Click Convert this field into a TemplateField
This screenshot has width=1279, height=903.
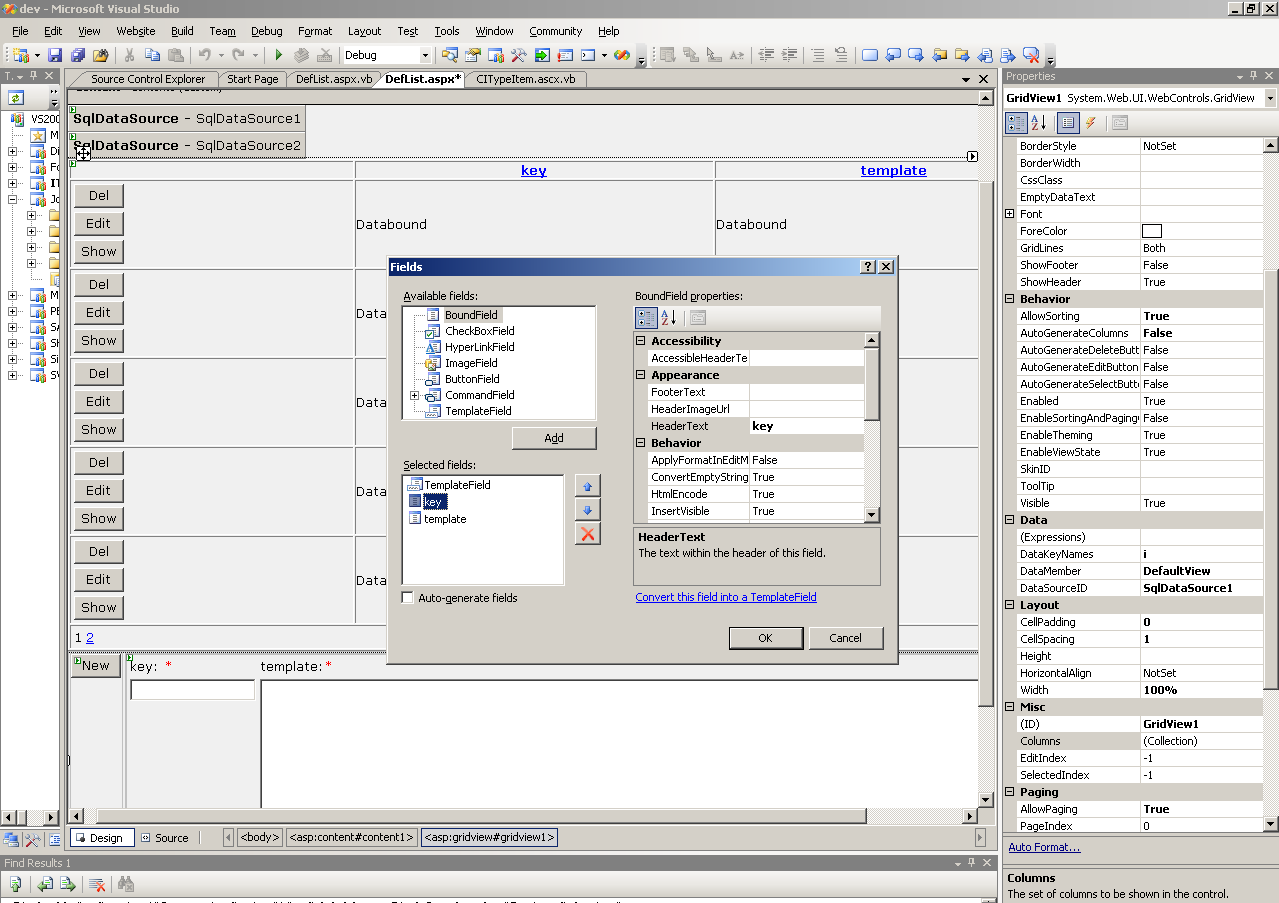tap(726, 597)
